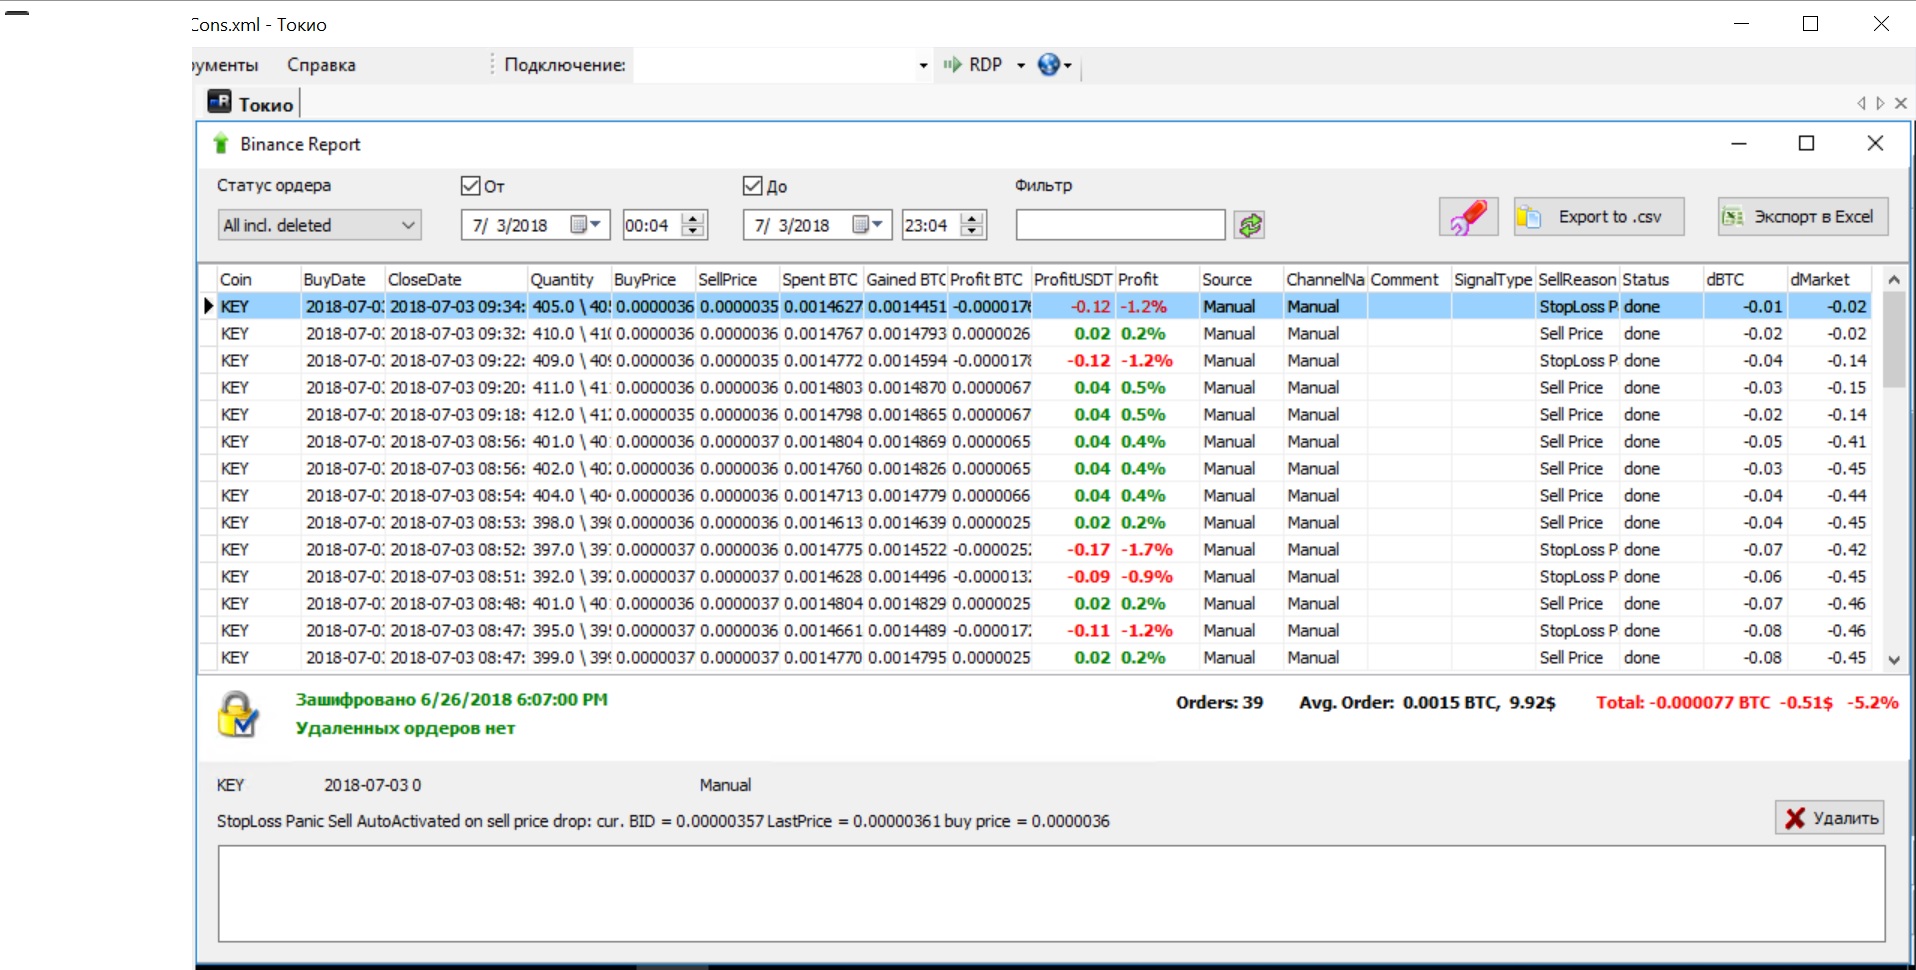Switch to the Токио tab
Viewport: 1916px width, 970px height.
pos(251,104)
